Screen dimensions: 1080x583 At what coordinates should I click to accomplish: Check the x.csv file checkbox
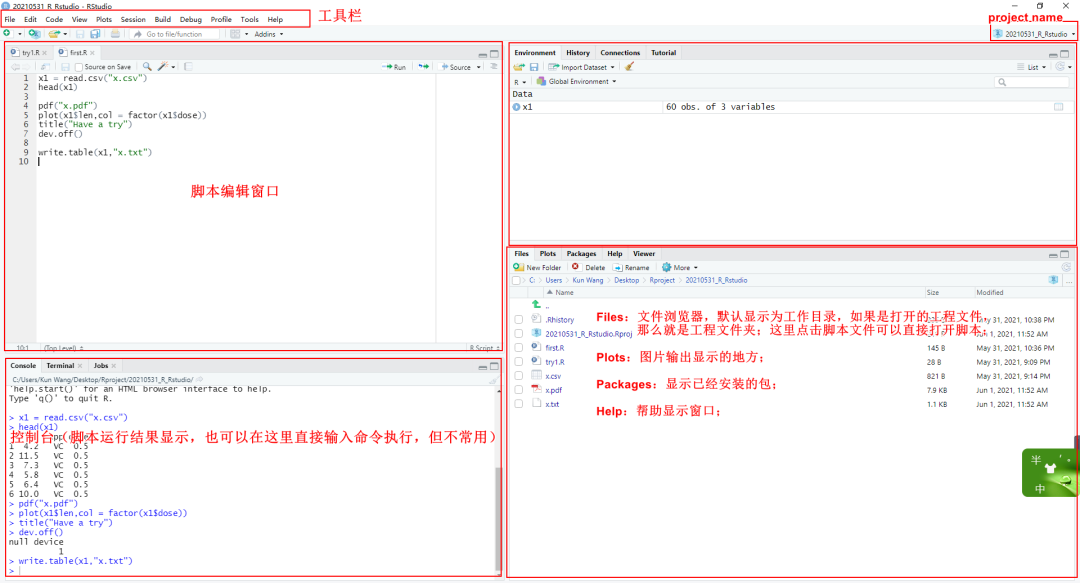coord(519,376)
